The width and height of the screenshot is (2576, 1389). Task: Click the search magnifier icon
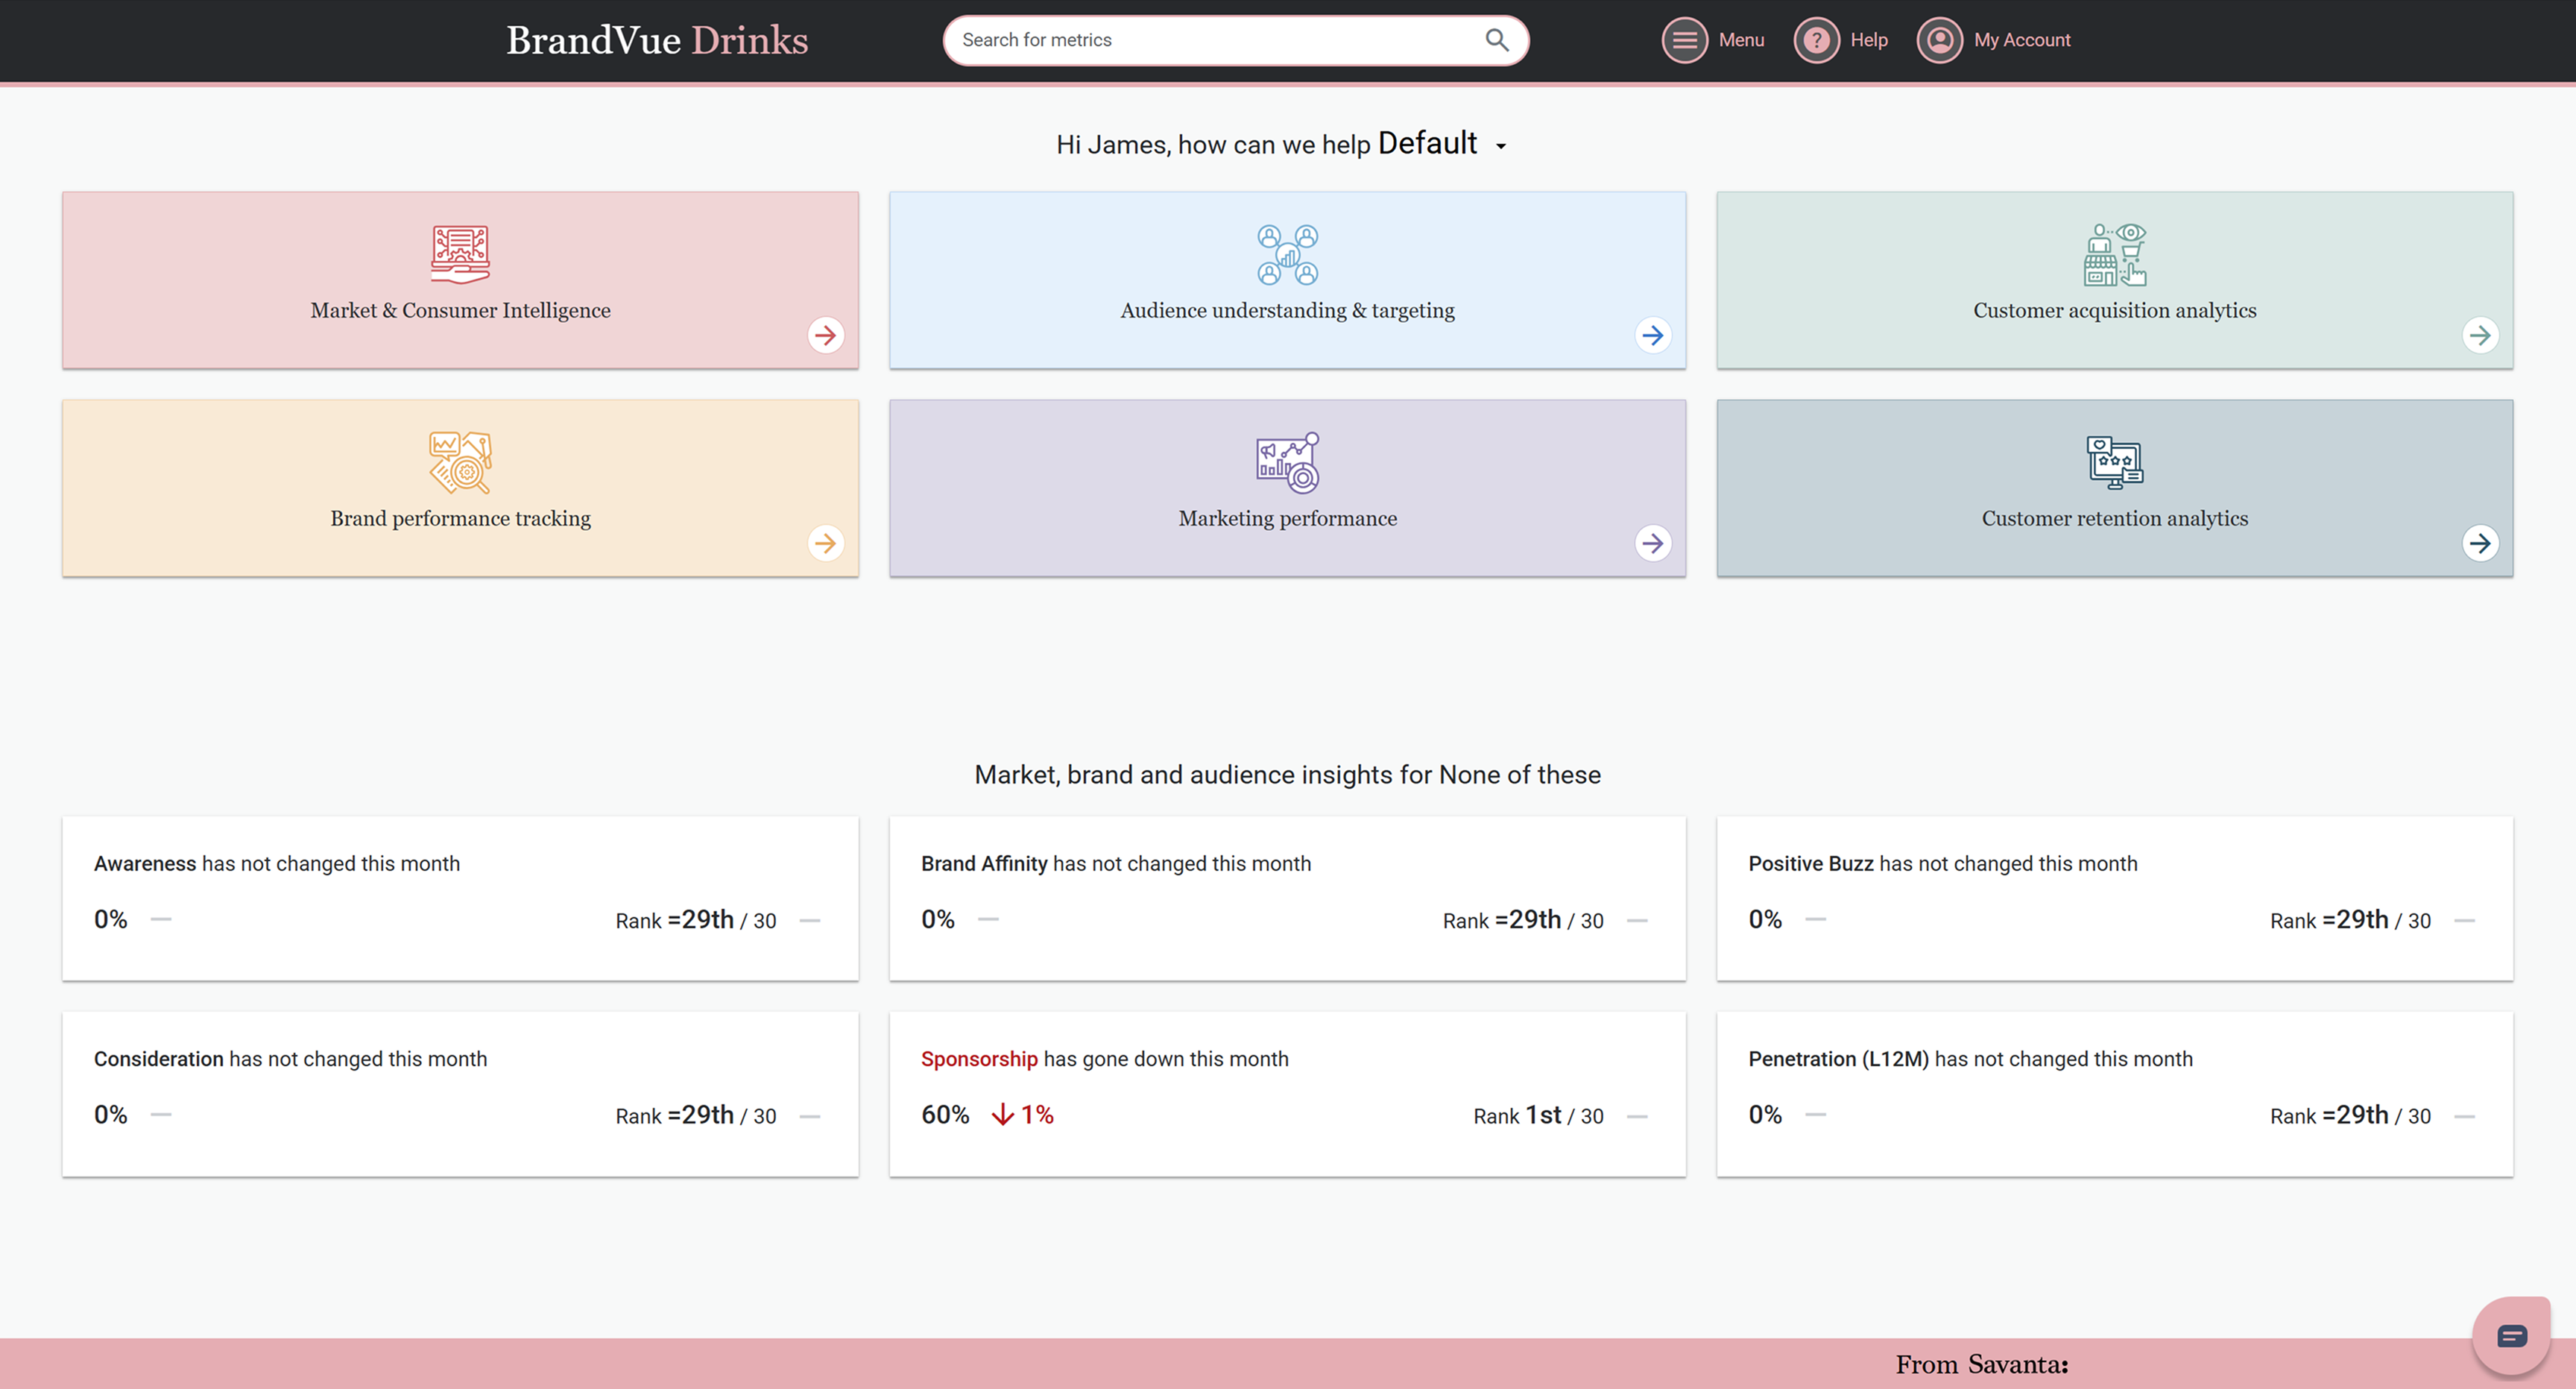click(1496, 40)
